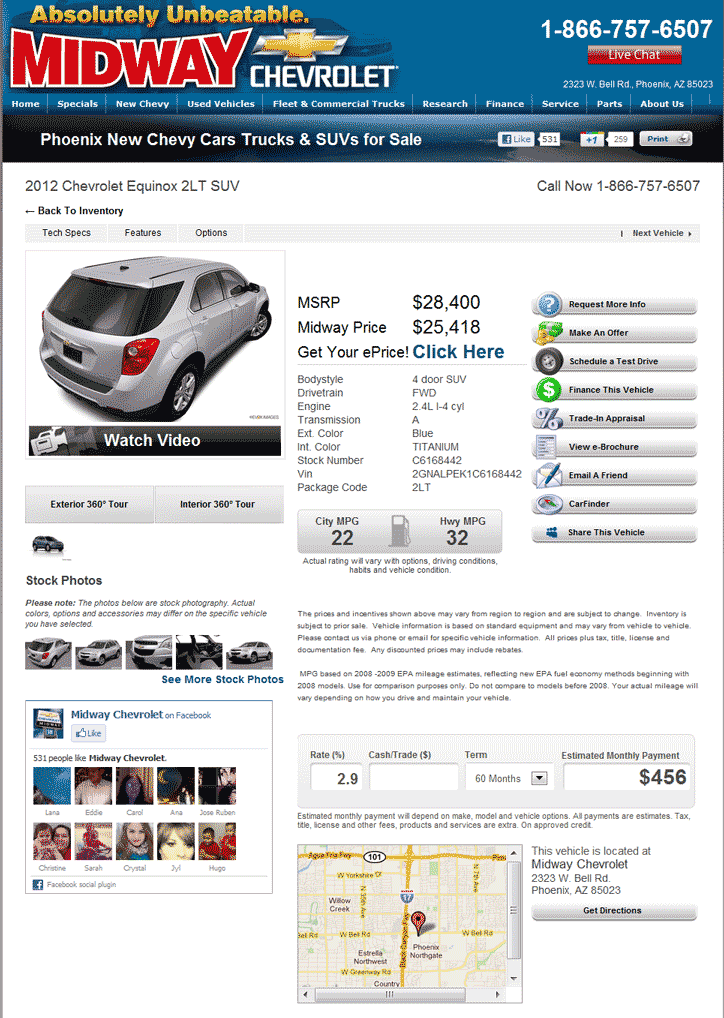Open the Home menu item
The height and width of the screenshot is (1018, 724).
tap(25, 104)
